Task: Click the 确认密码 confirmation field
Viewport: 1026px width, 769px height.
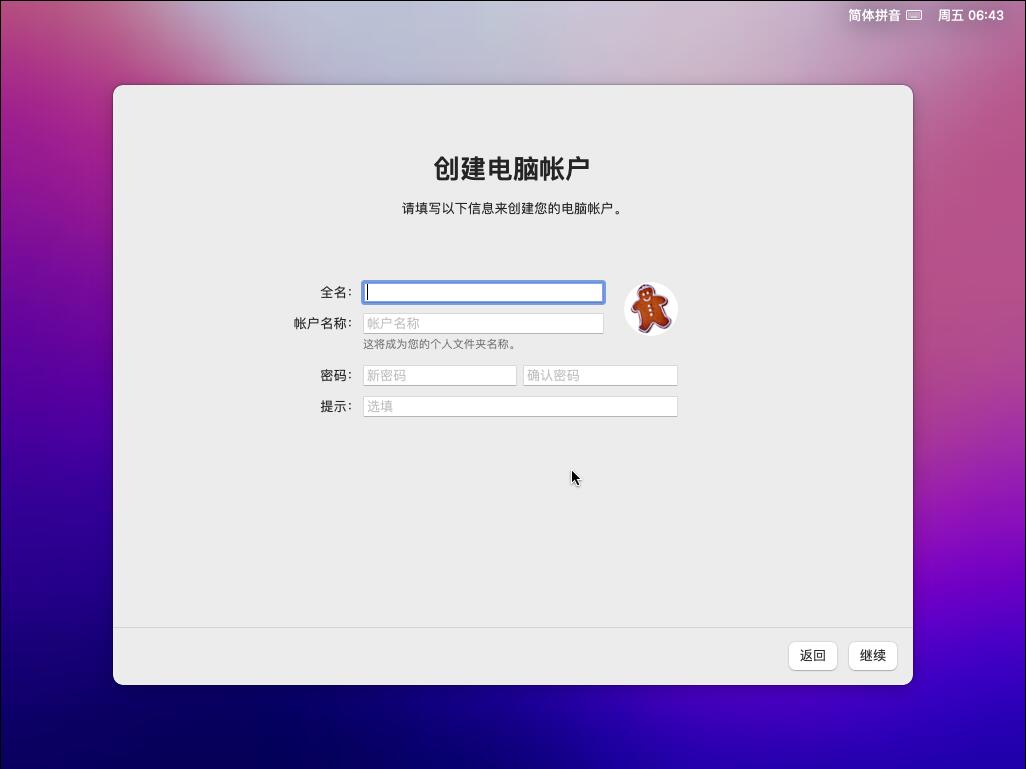Action: [x=600, y=375]
